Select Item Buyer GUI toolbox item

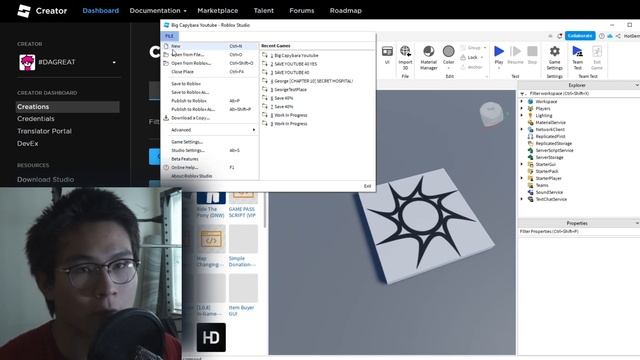(x=243, y=295)
